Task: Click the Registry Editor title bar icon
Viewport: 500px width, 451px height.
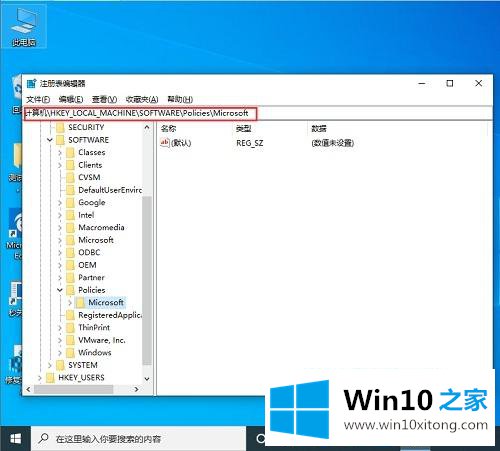Action: click(31, 83)
